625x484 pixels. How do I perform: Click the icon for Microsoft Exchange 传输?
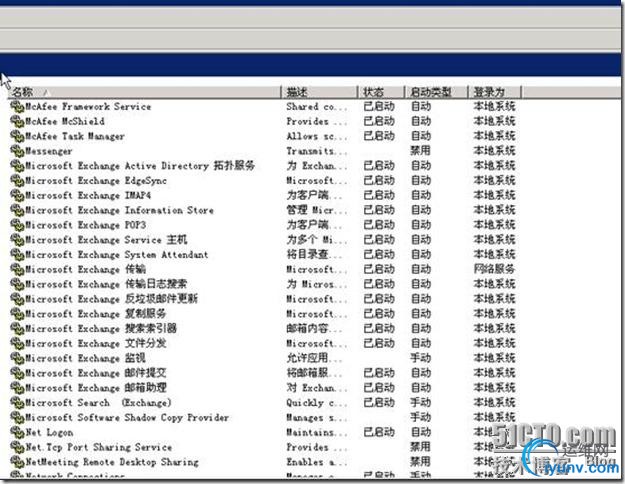[x=17, y=269]
